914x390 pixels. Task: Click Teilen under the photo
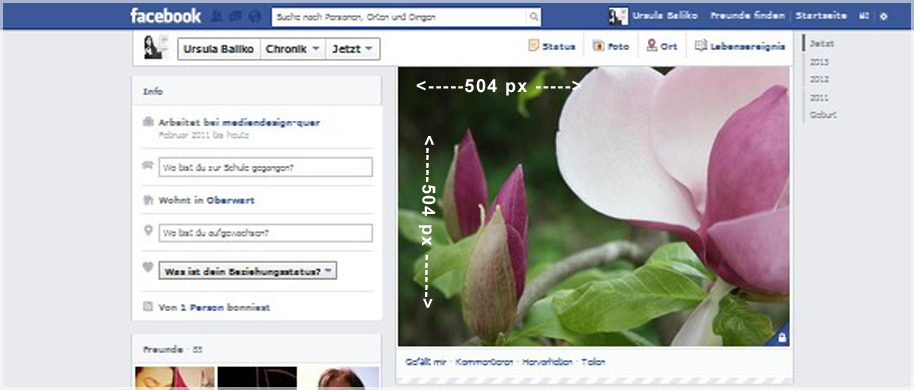coord(593,362)
